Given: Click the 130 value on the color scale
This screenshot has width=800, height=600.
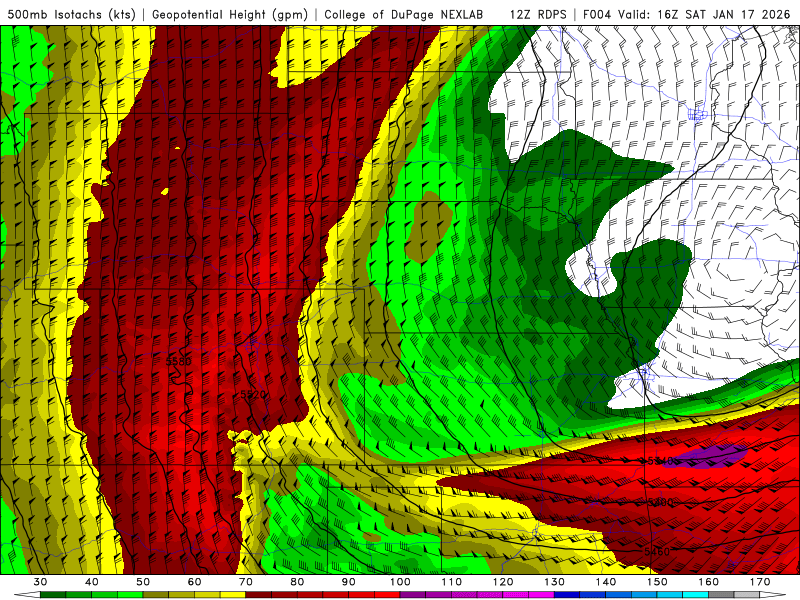Looking at the screenshot, I should pos(555,582).
